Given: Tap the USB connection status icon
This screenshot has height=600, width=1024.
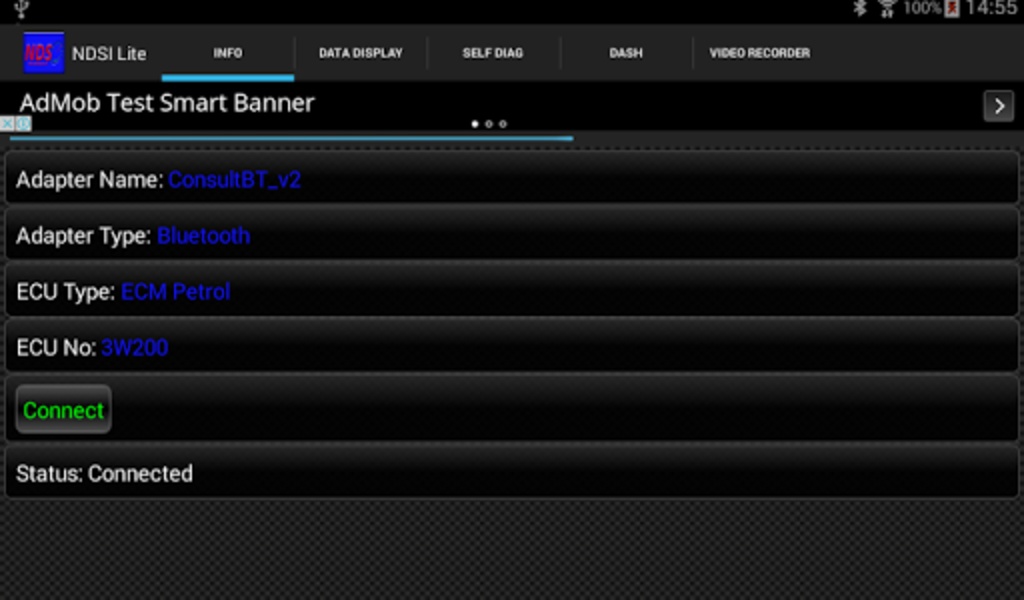Looking at the screenshot, I should click(x=22, y=8).
